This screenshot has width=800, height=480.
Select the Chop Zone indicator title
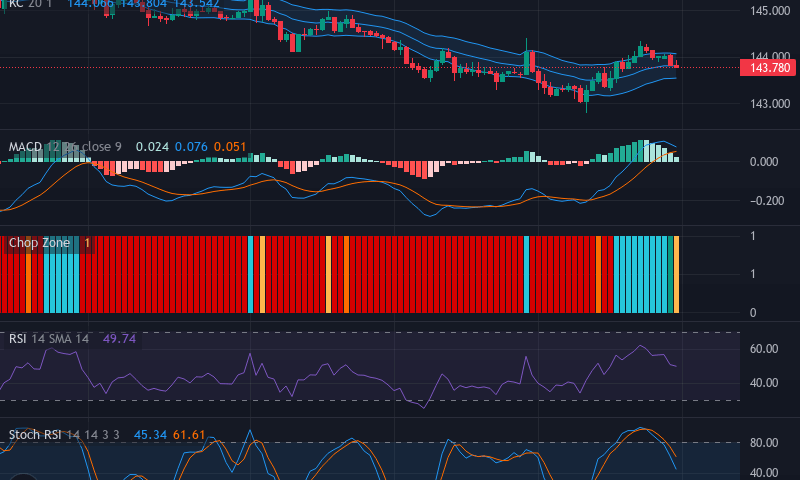[x=39, y=243]
